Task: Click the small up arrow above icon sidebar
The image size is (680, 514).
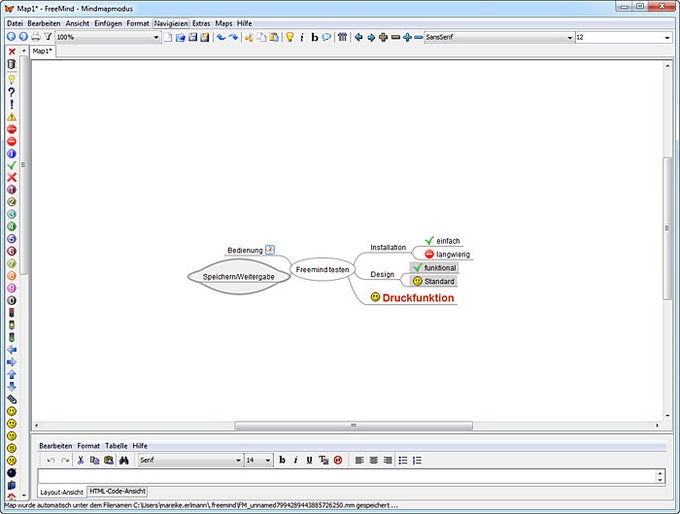Action: [x=24, y=51]
